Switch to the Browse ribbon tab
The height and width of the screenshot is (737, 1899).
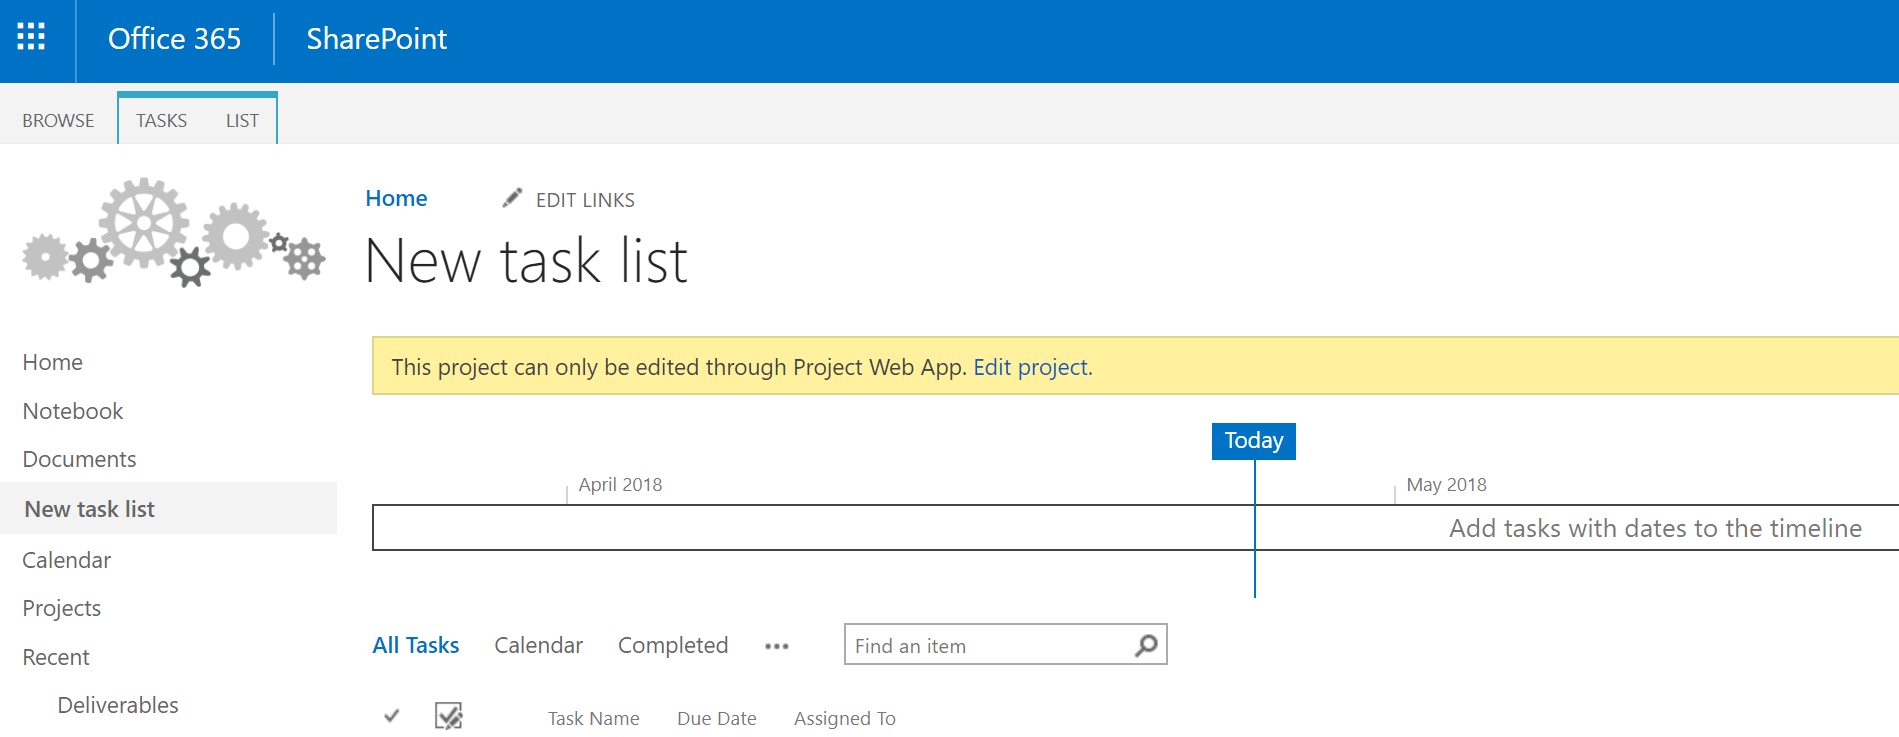pos(58,120)
